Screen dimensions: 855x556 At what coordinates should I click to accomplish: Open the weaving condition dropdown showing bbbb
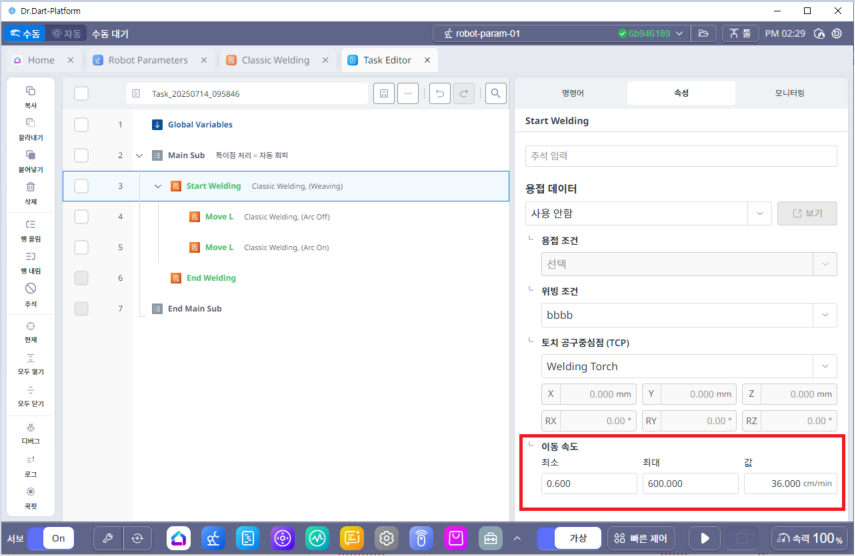pyautogui.click(x=683, y=315)
